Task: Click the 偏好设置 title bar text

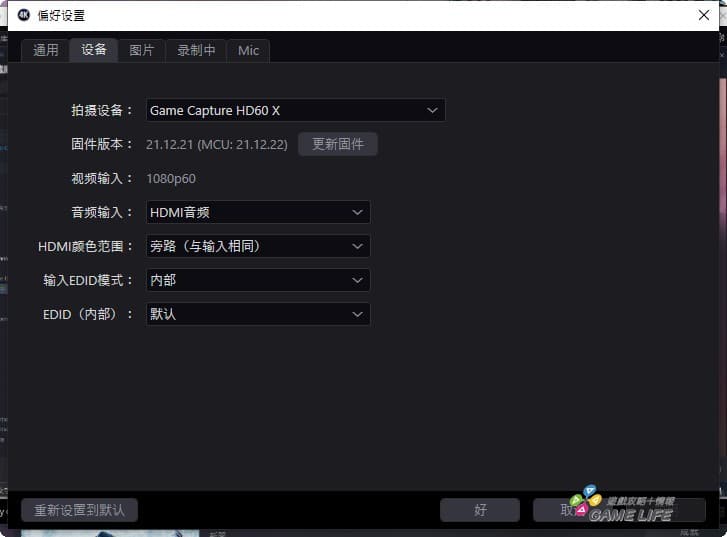Action: click(61, 15)
